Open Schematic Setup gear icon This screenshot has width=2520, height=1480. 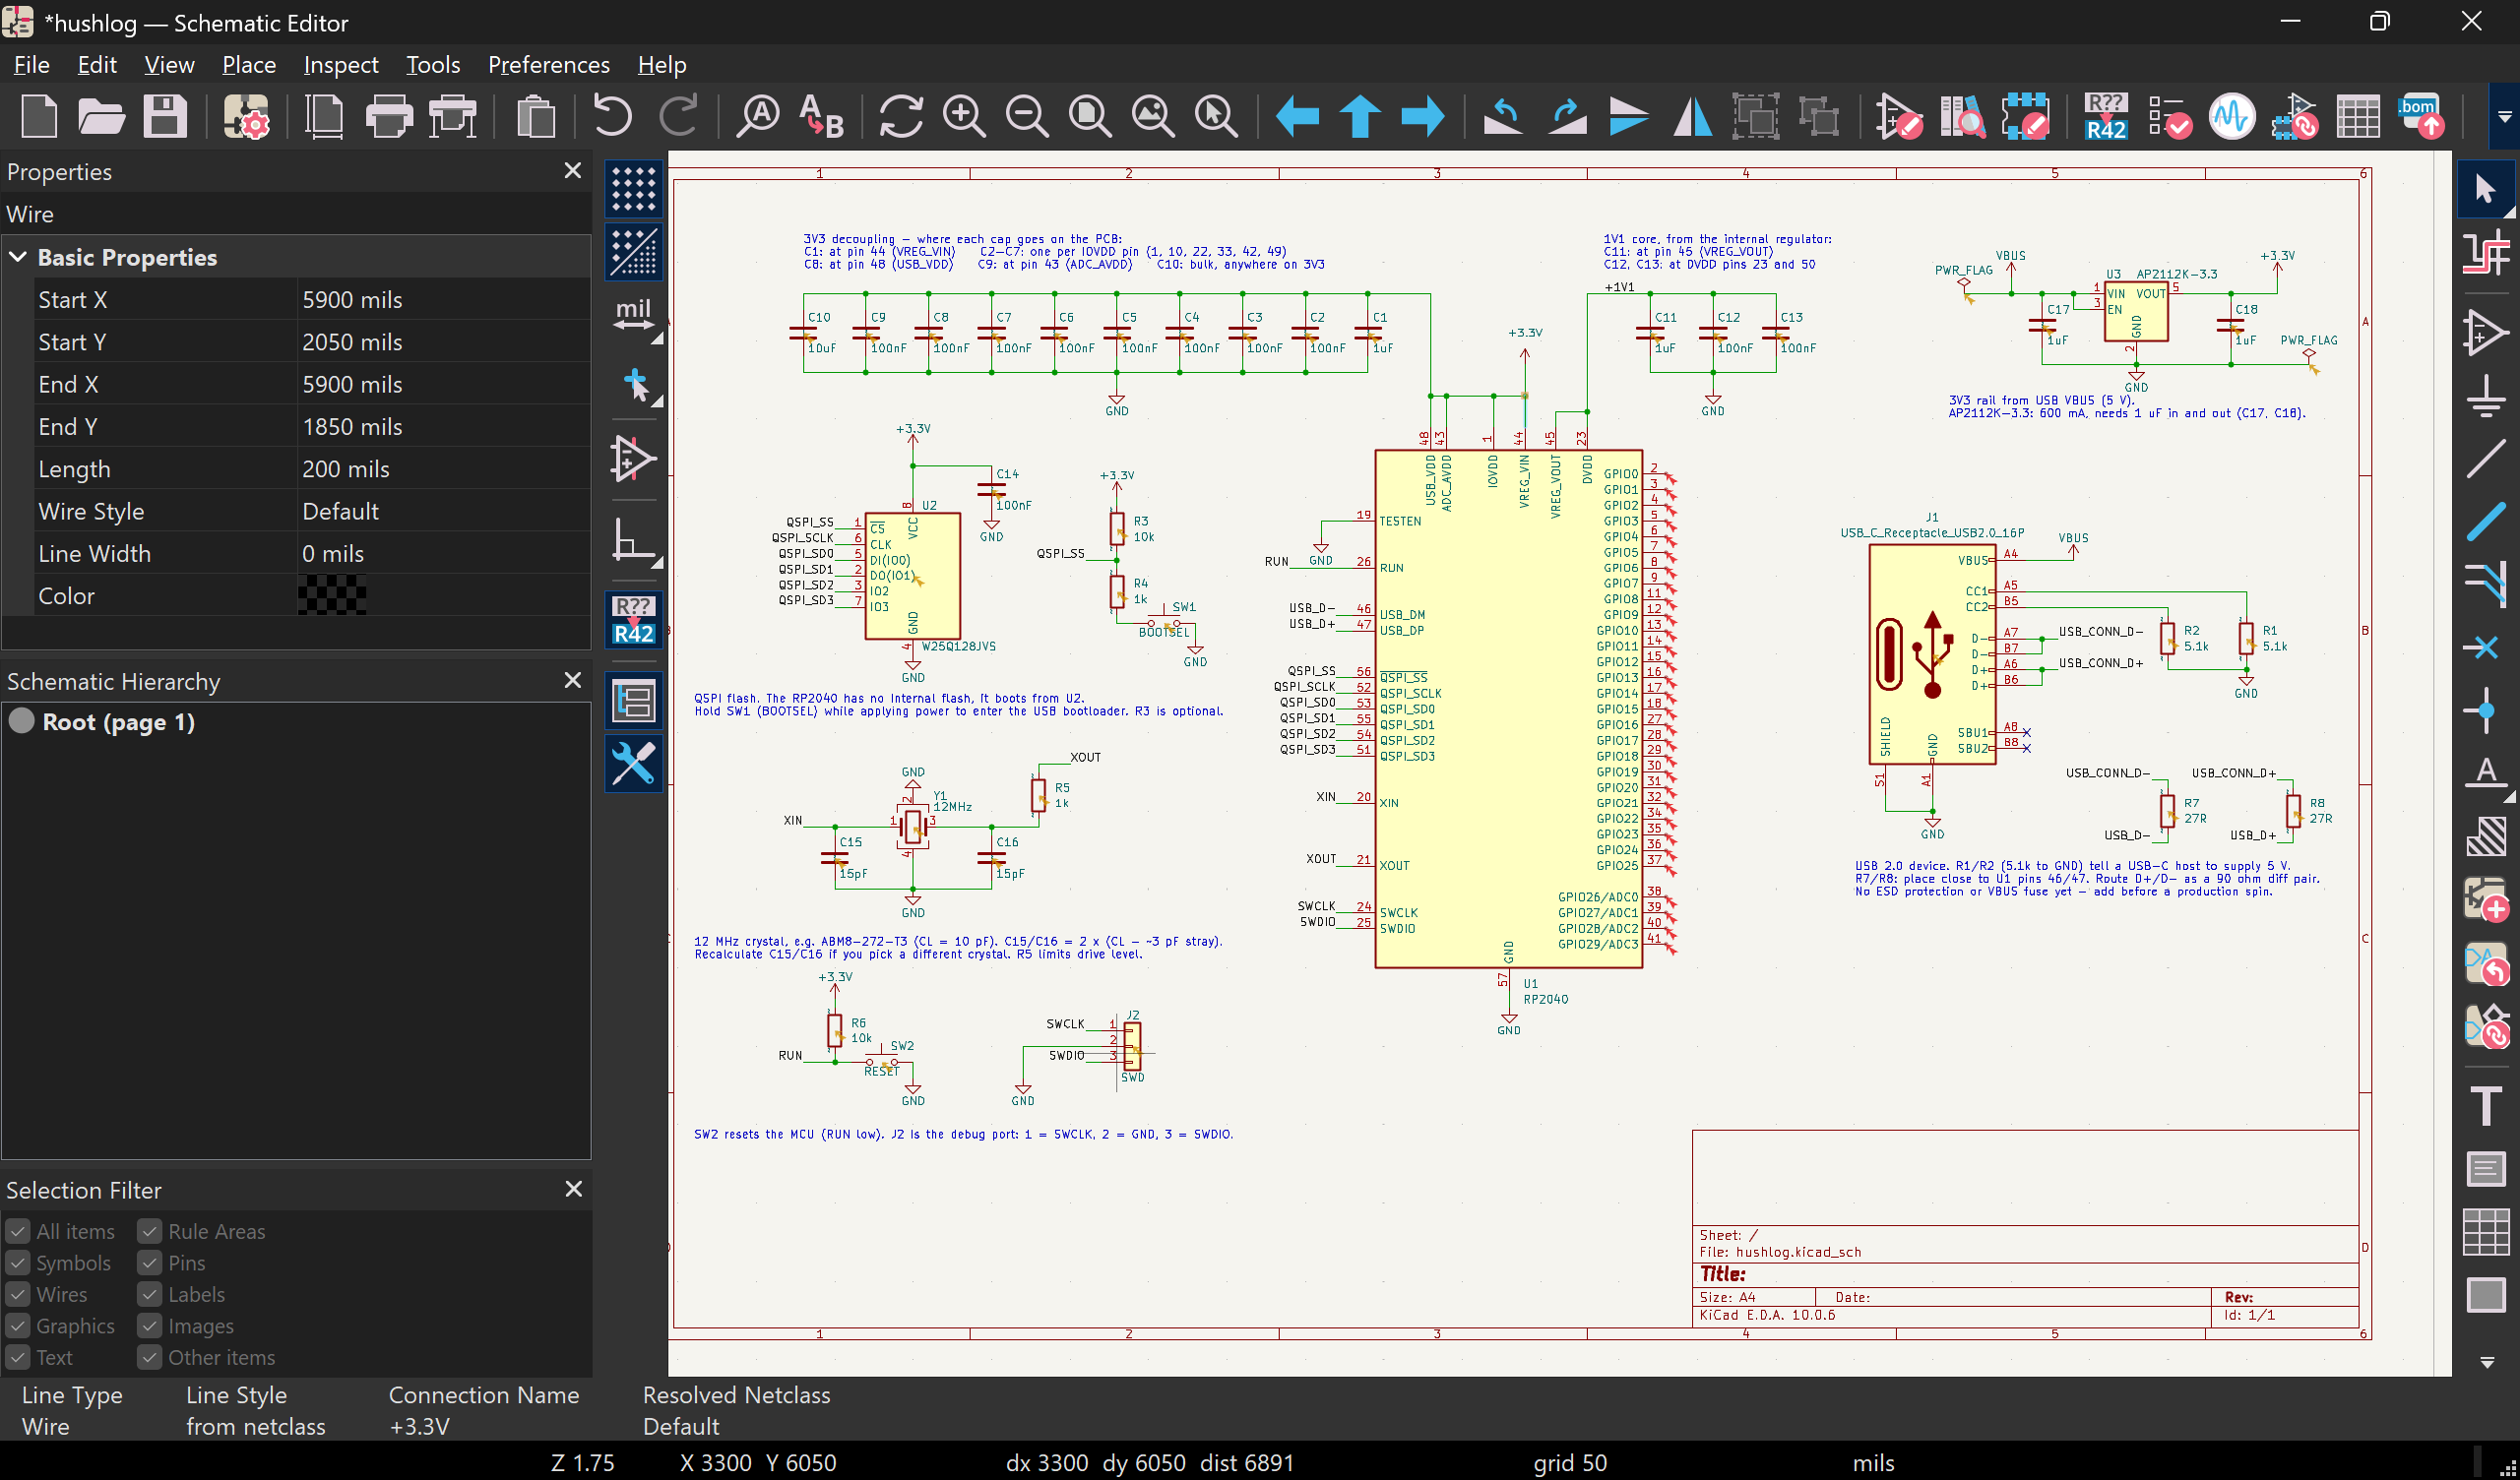pos(246,117)
